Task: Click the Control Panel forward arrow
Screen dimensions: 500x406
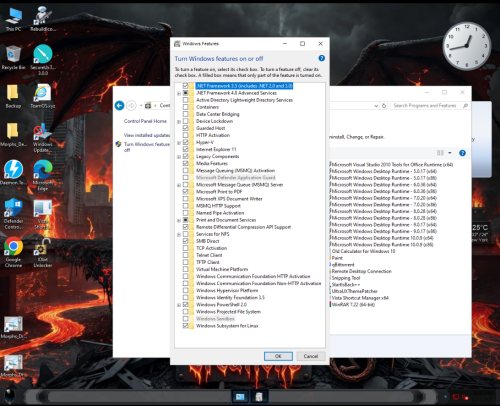Action: (131, 106)
